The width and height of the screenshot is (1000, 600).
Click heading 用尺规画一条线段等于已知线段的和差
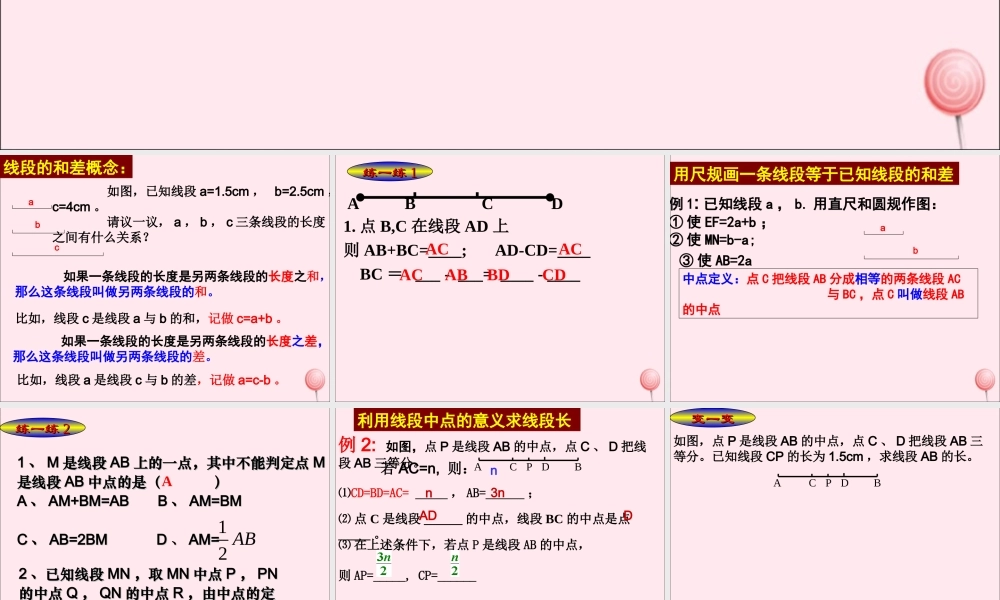(x=814, y=174)
